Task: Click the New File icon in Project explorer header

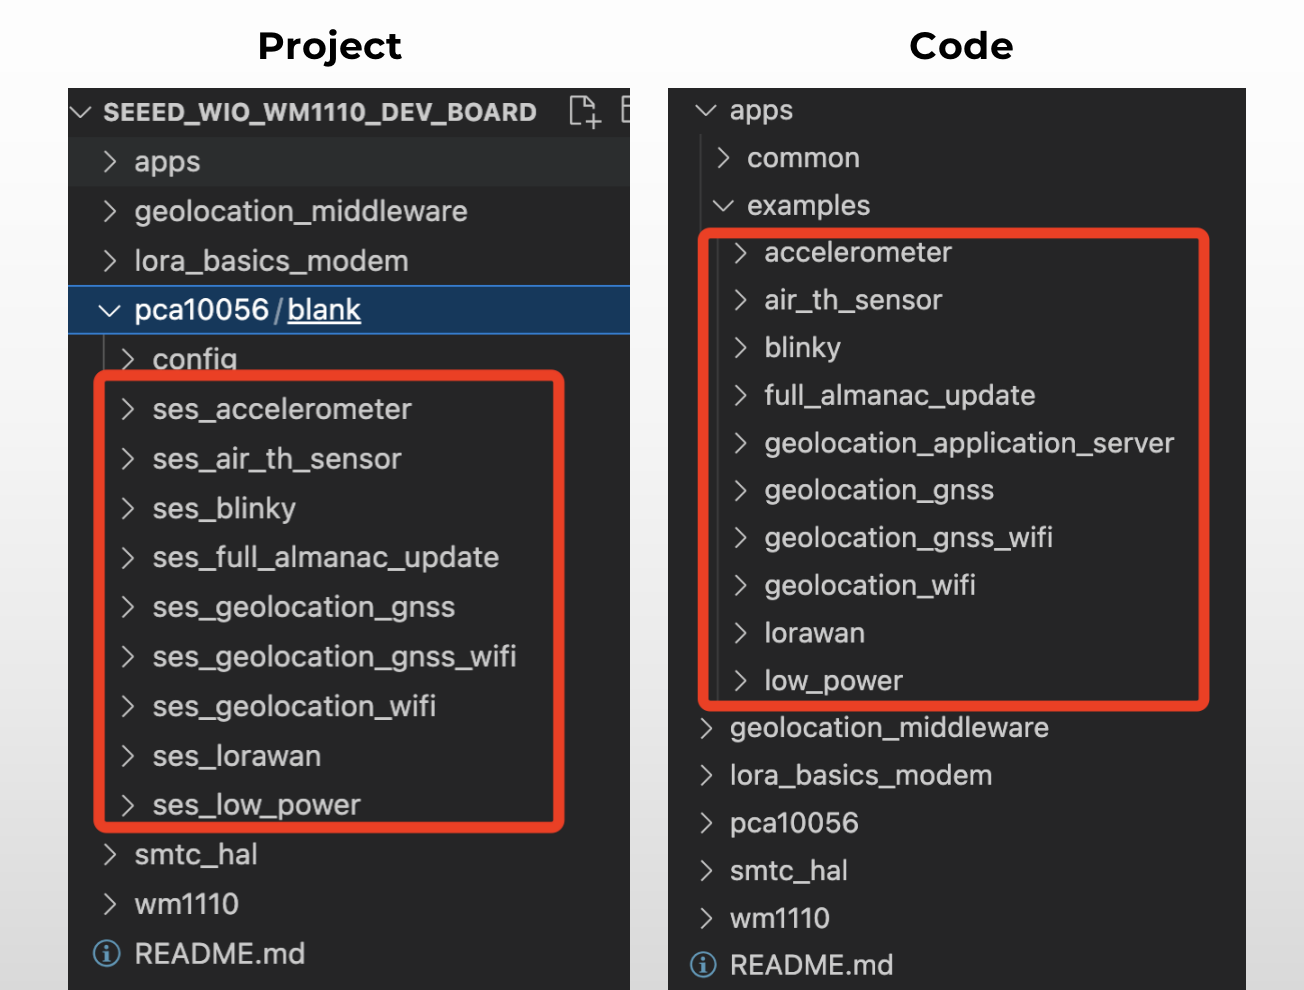Action: [x=584, y=111]
